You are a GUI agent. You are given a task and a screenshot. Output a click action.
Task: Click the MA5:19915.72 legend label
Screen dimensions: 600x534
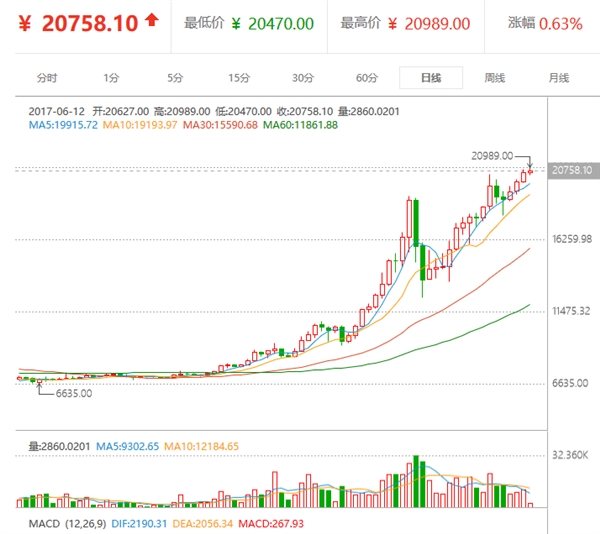pos(63,124)
